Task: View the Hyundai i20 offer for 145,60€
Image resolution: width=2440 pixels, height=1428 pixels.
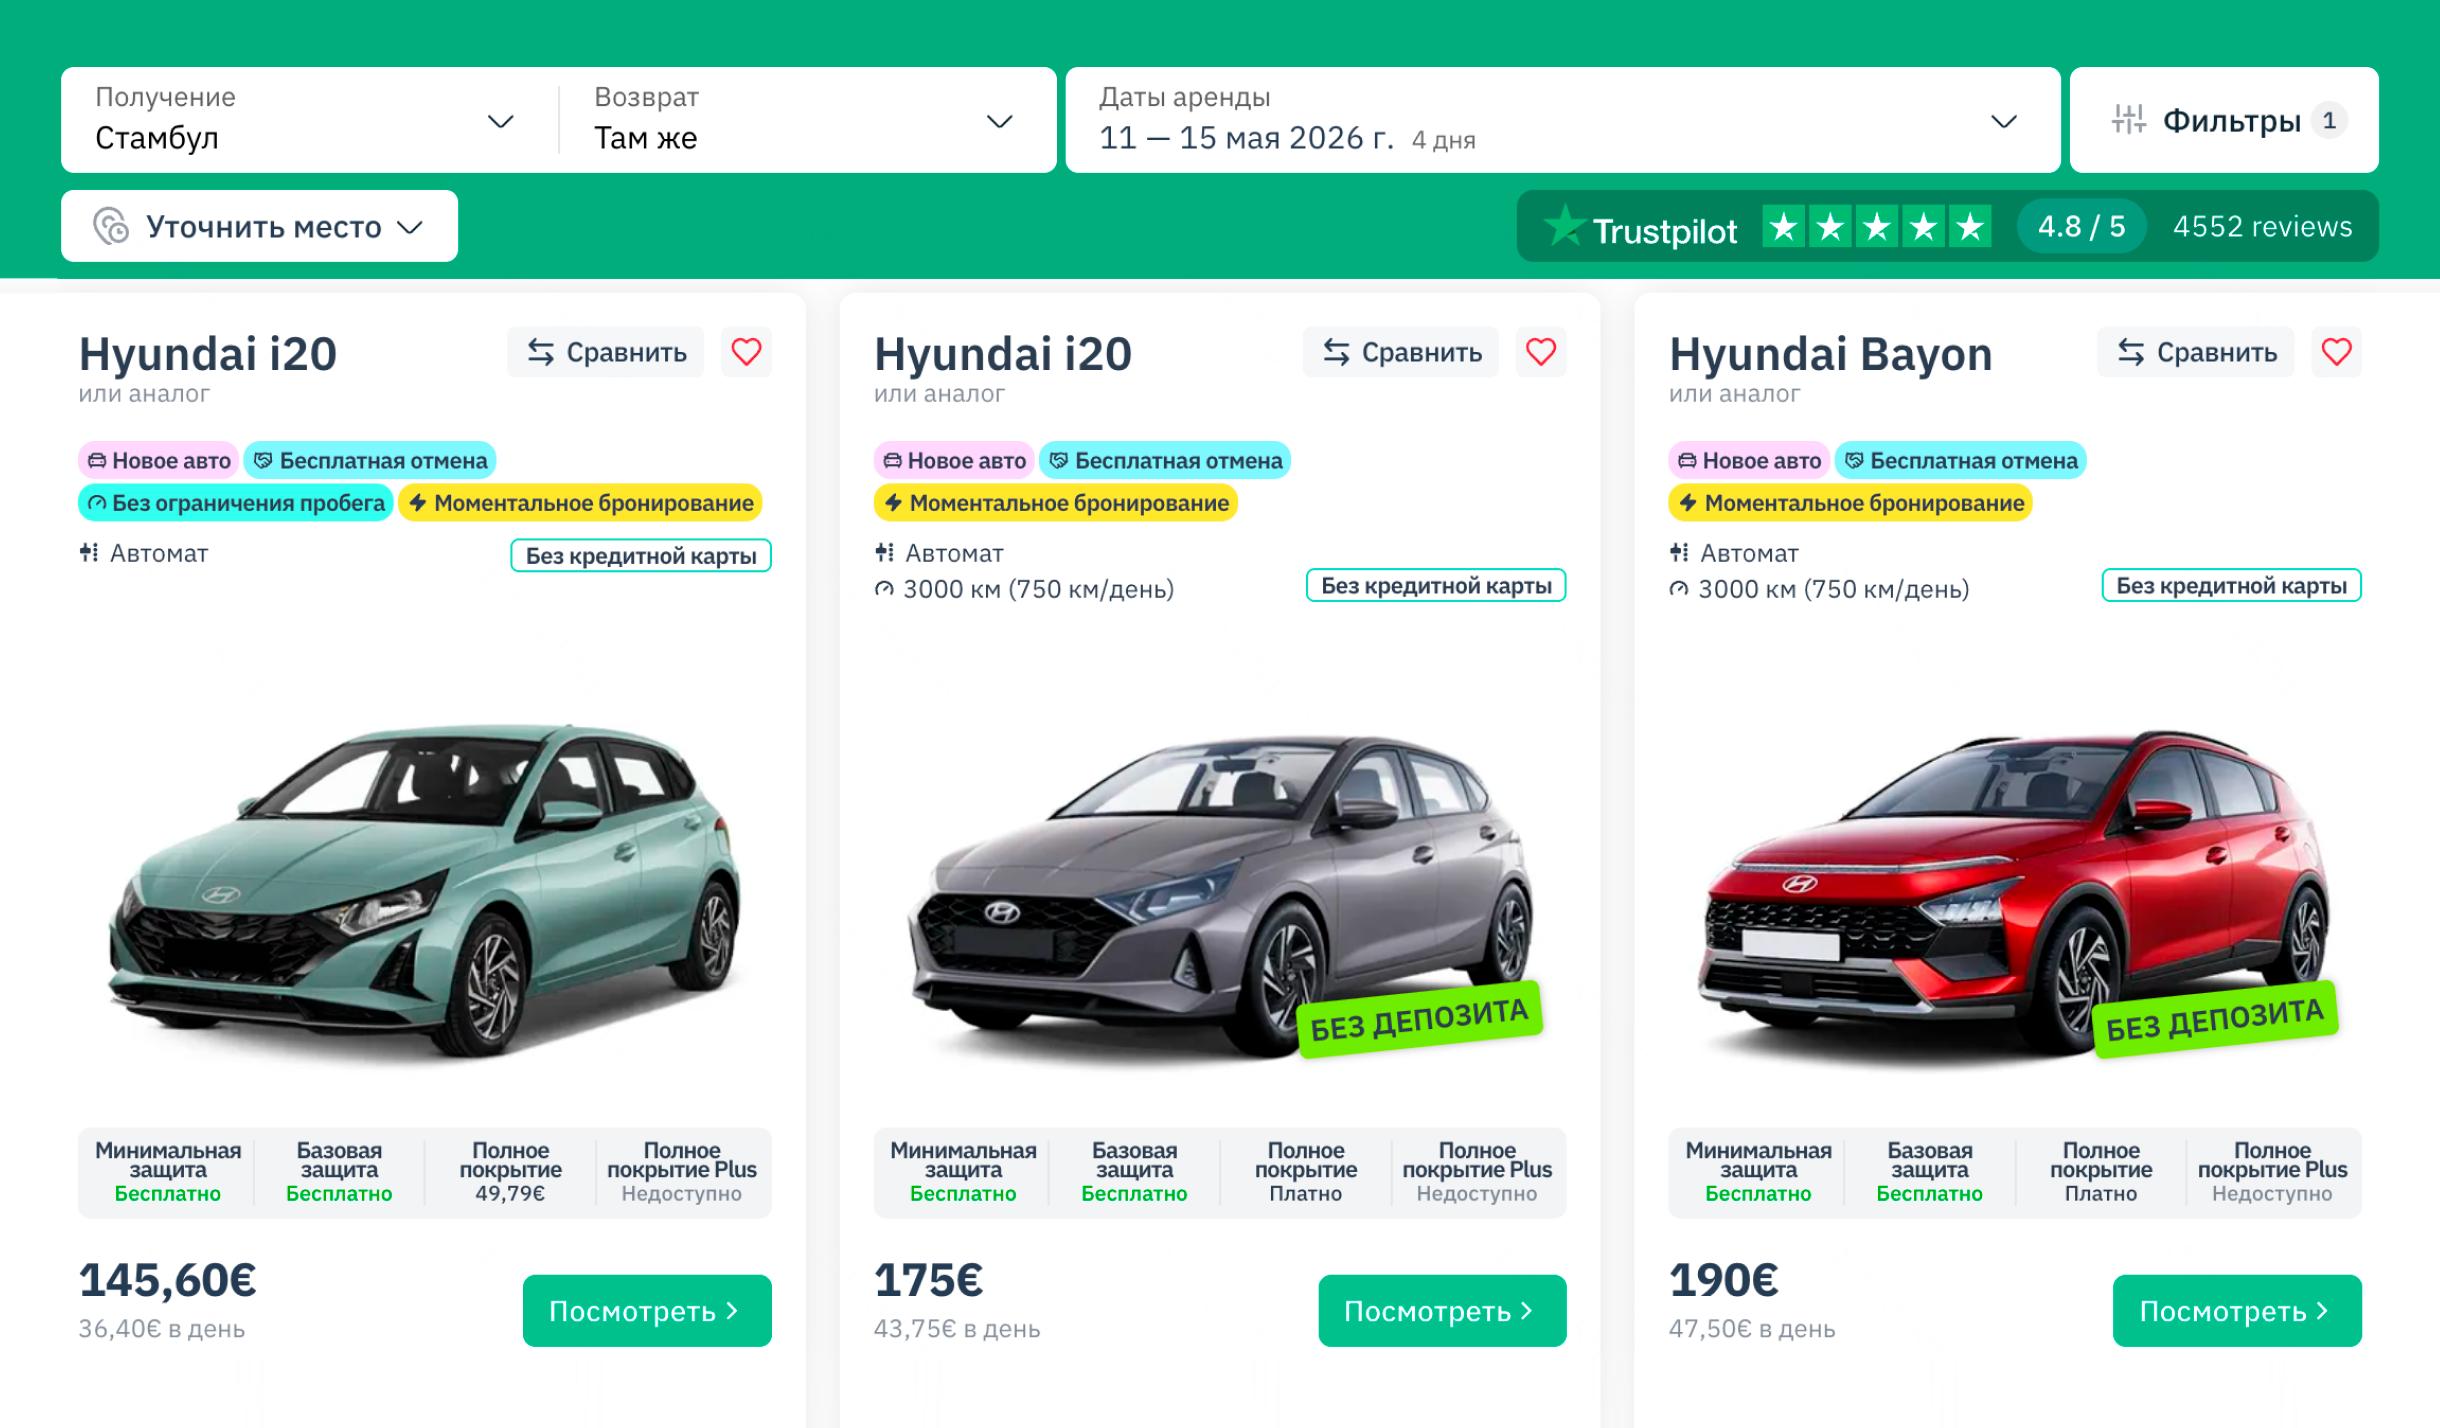Action: click(647, 1310)
